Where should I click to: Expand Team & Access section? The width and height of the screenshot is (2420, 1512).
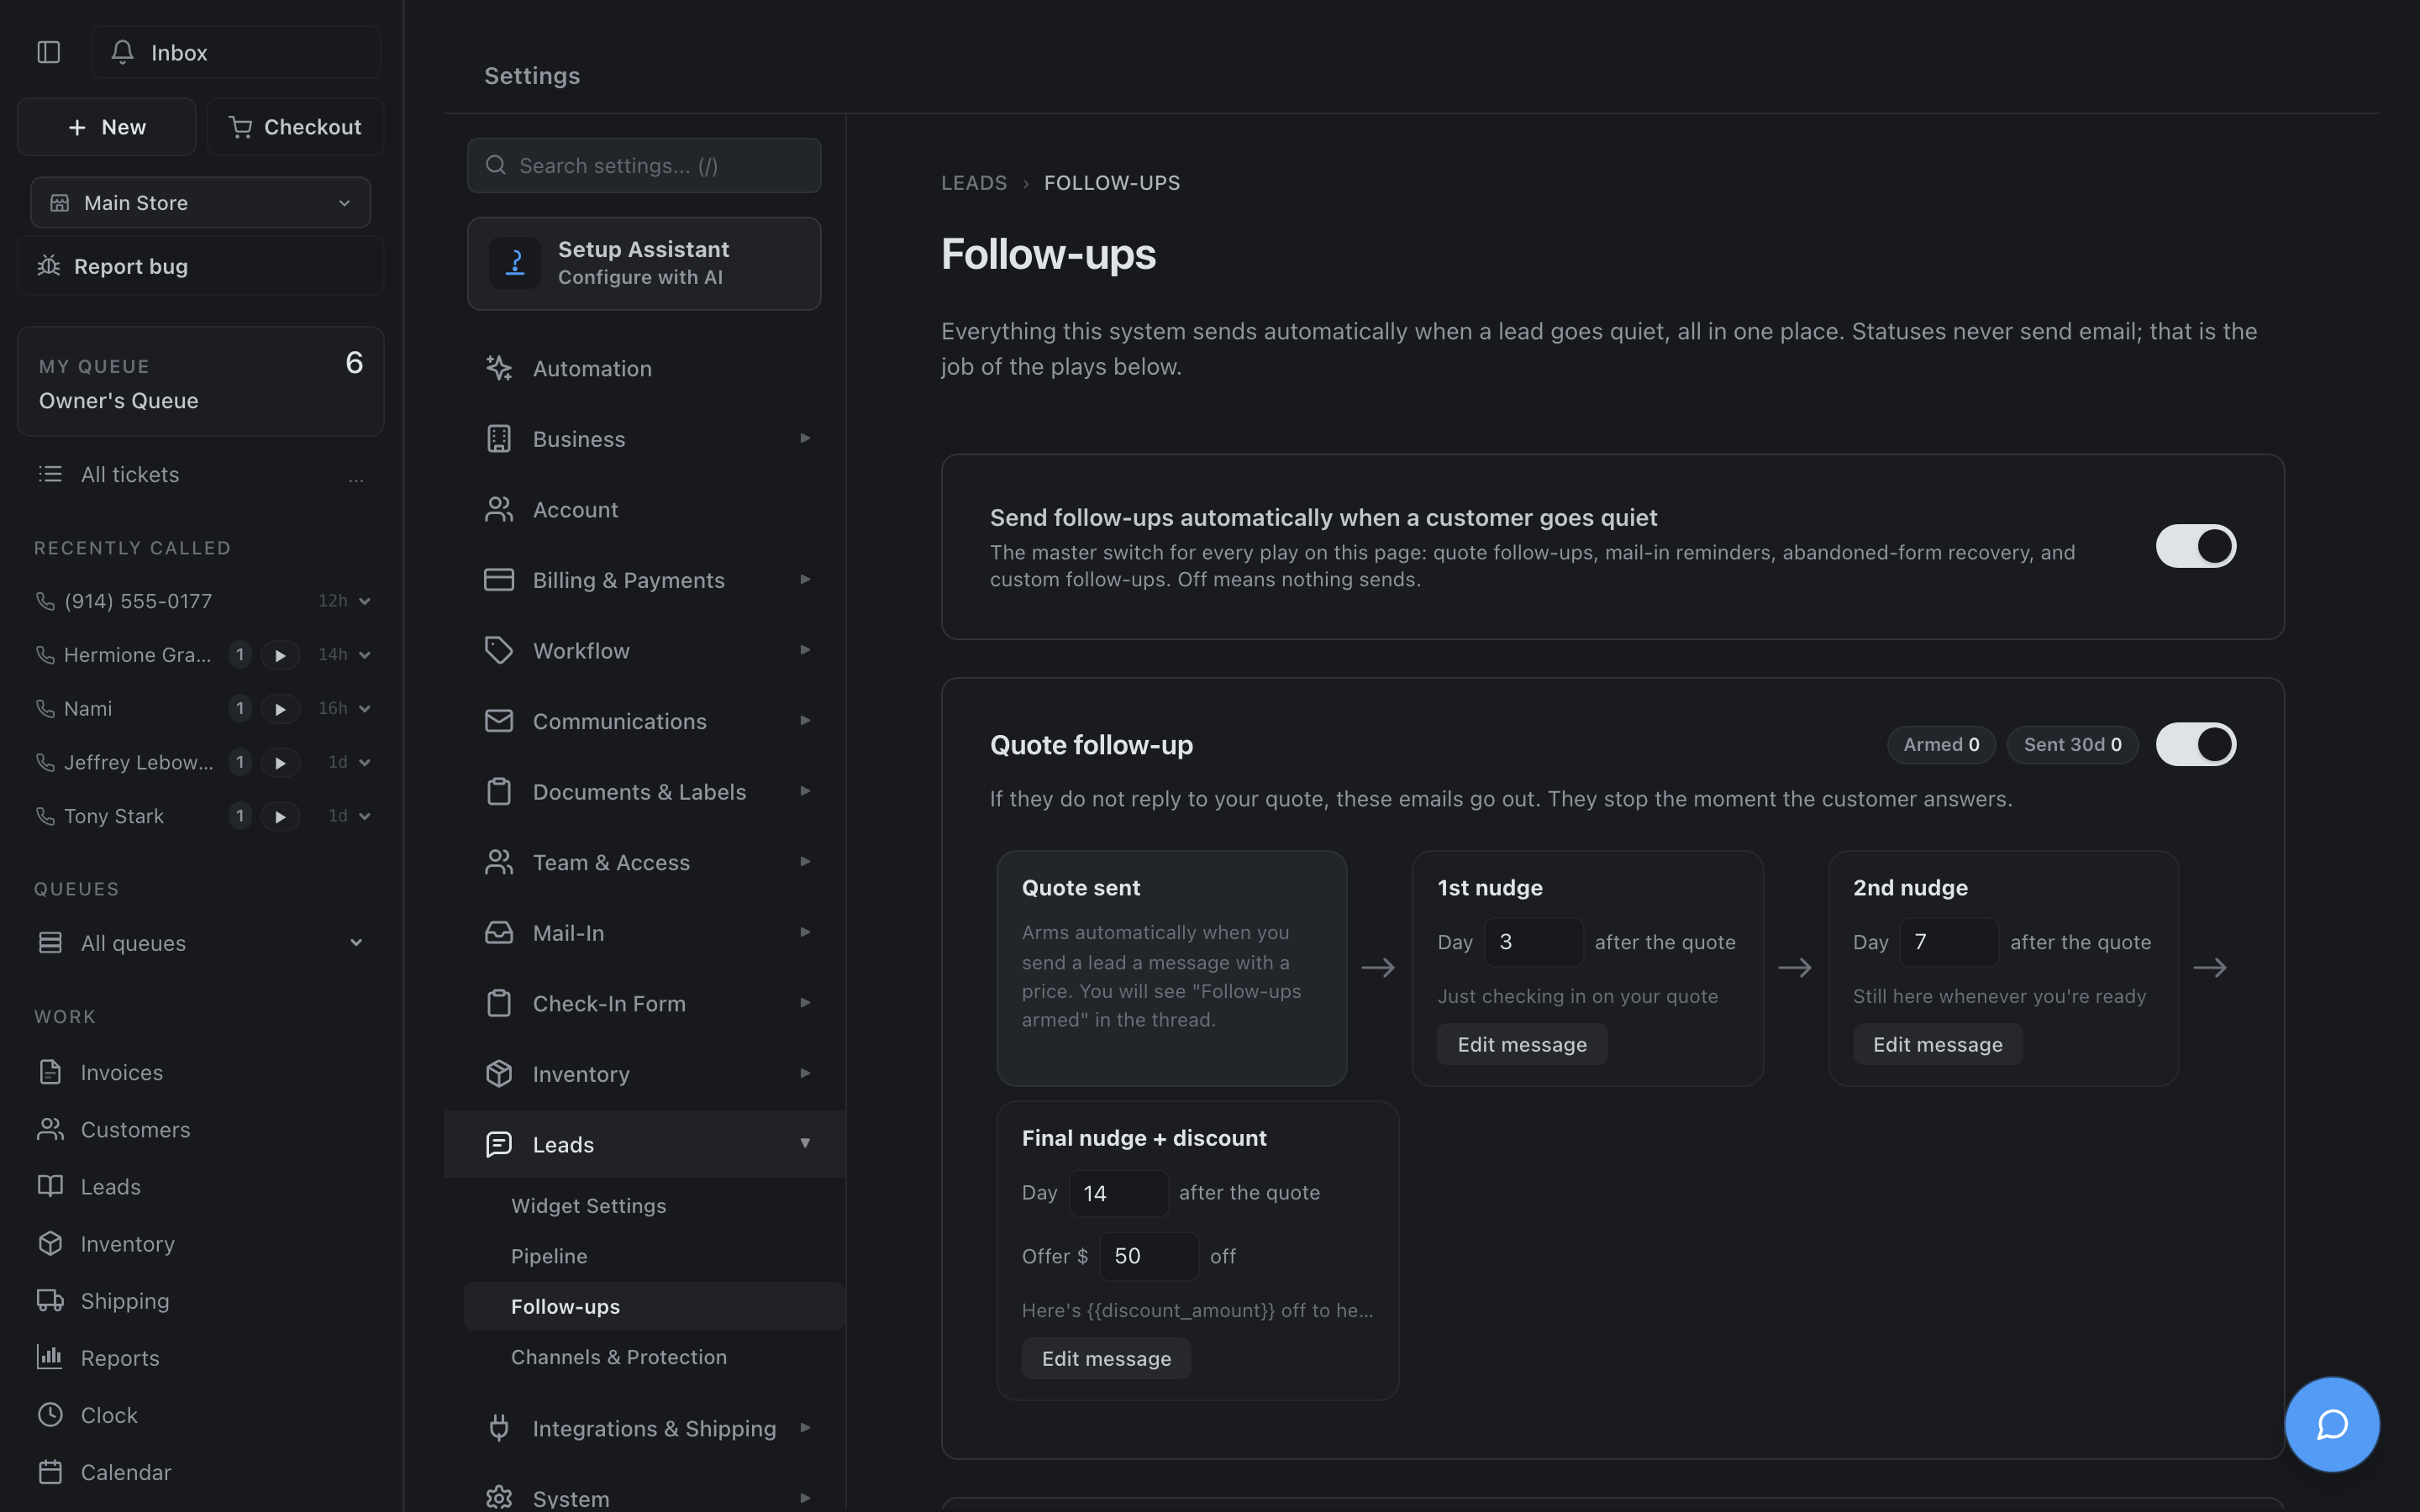804,862
